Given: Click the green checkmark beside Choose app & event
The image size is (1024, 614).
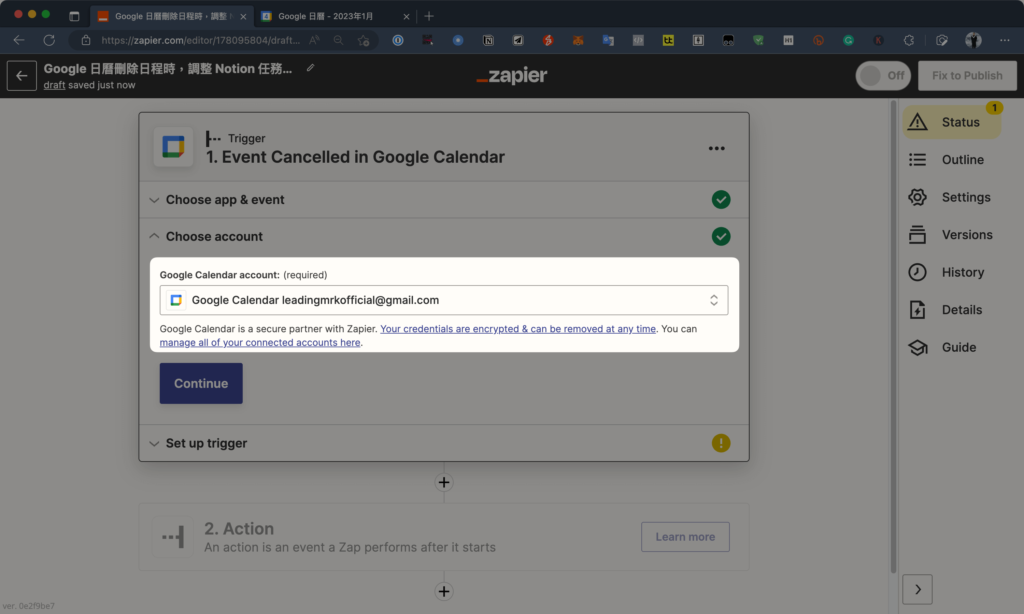Looking at the screenshot, I should click(x=721, y=200).
